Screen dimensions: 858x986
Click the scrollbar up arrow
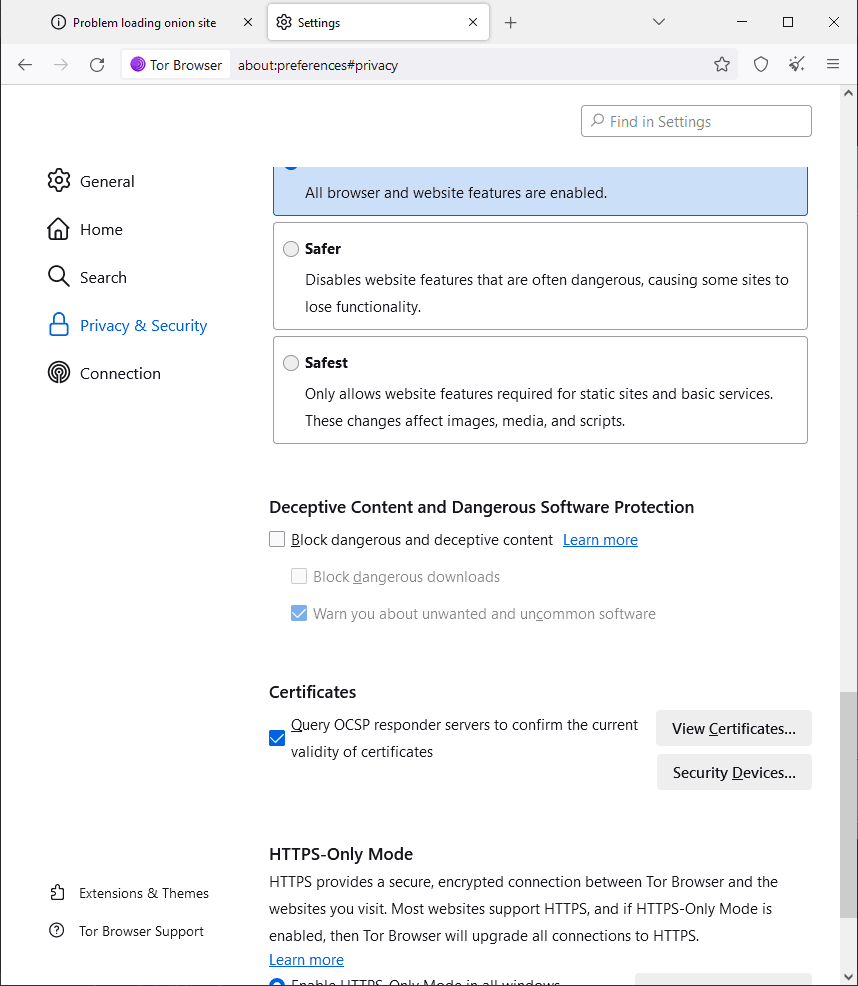click(x=848, y=93)
